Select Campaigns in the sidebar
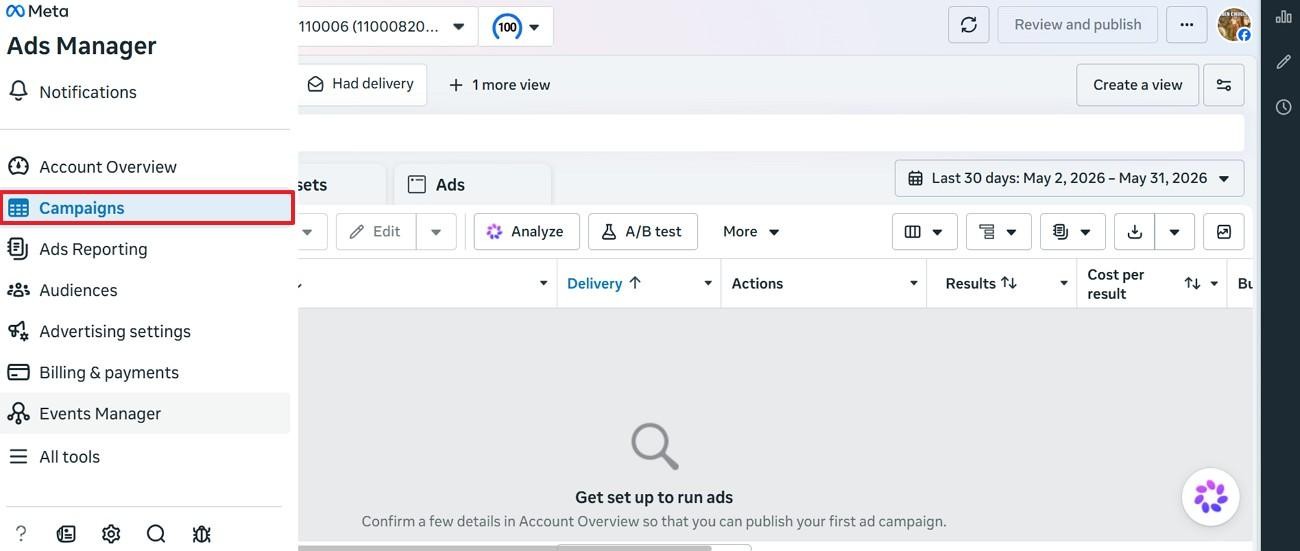Image resolution: width=1300 pixels, height=551 pixels. pyautogui.click(x=147, y=208)
